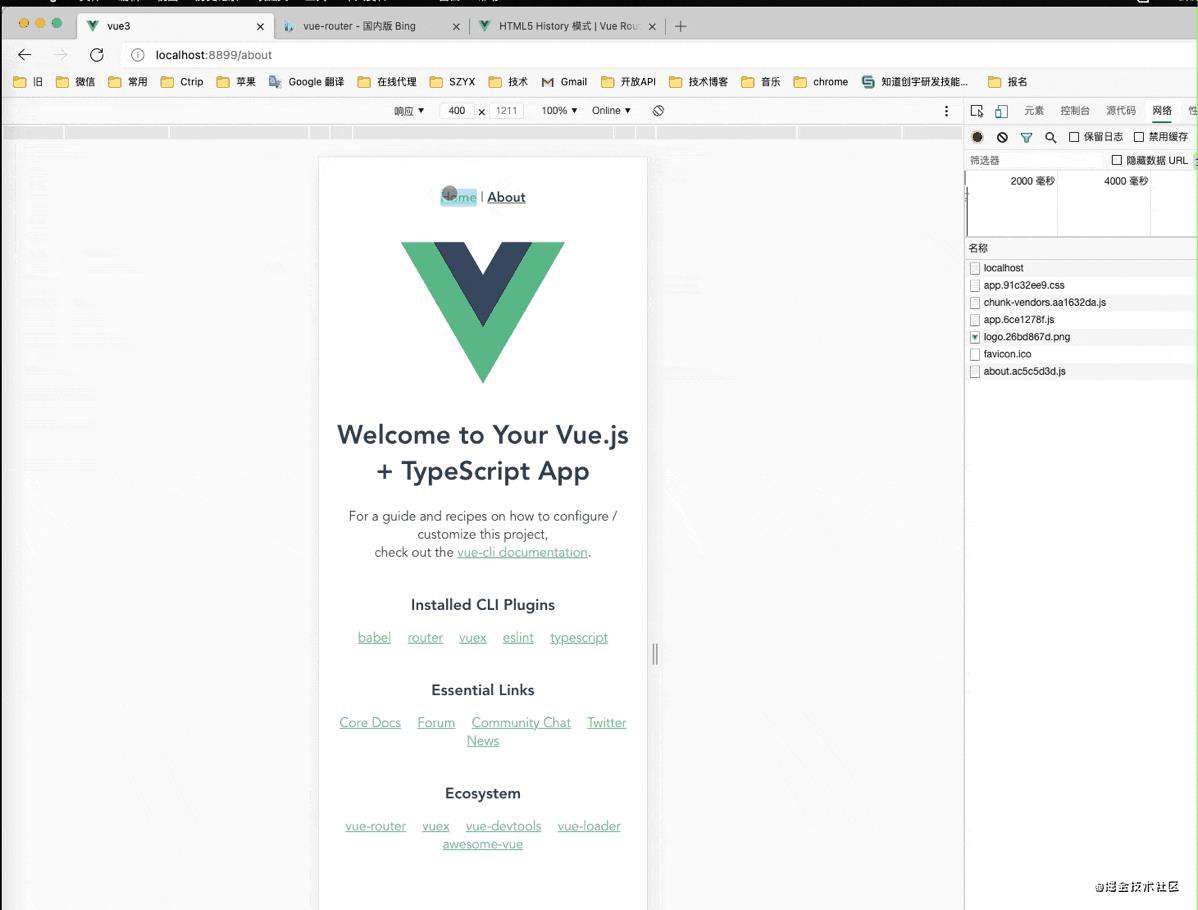The width and height of the screenshot is (1198, 910).
Task: Toggle the DevTools device toolbar icon
Action: pyautogui.click(x=1001, y=111)
